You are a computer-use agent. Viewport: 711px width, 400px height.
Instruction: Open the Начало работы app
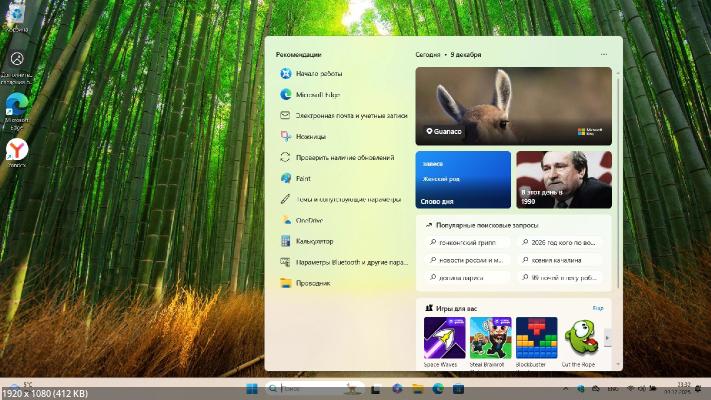(x=318, y=73)
